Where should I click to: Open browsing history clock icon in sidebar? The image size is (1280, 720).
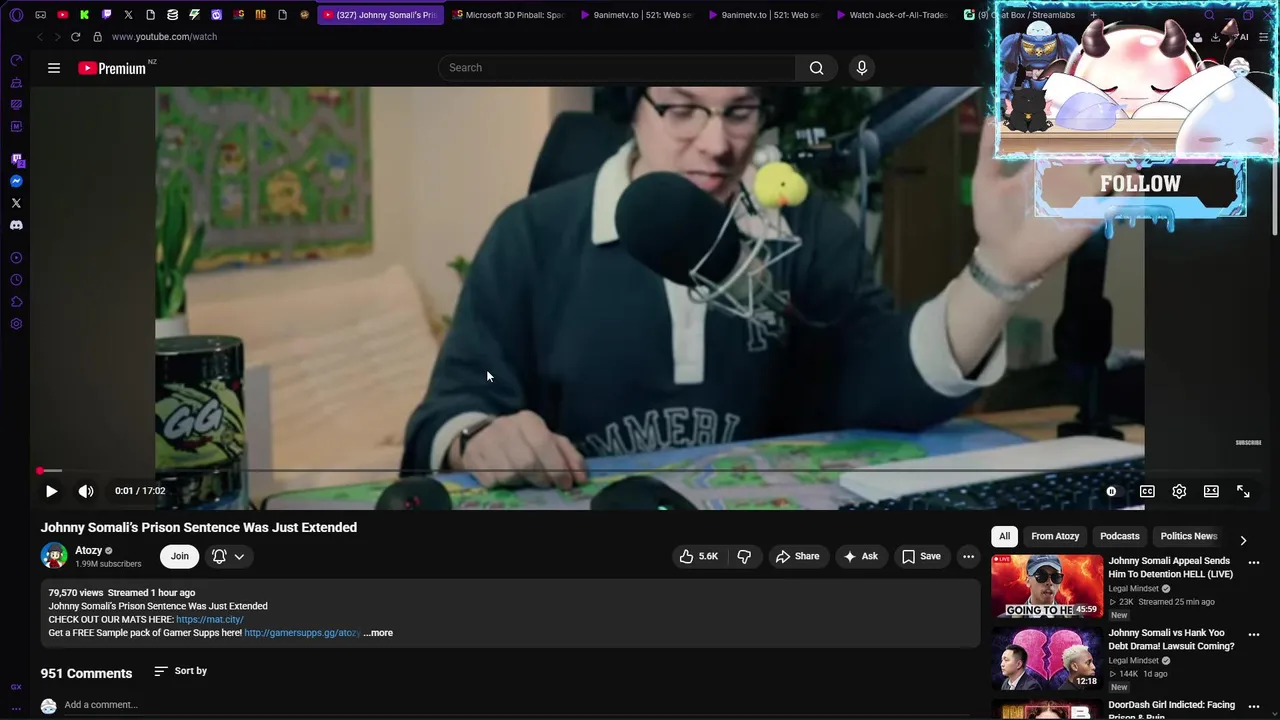click(16, 280)
